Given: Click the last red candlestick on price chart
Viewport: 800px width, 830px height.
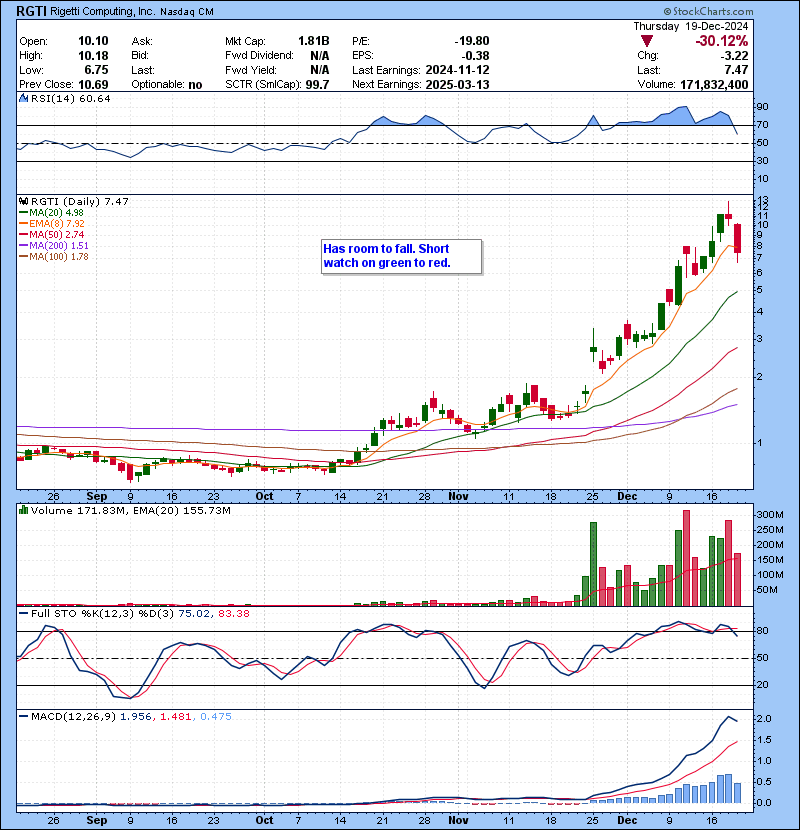Looking at the screenshot, I should tap(737, 239).
